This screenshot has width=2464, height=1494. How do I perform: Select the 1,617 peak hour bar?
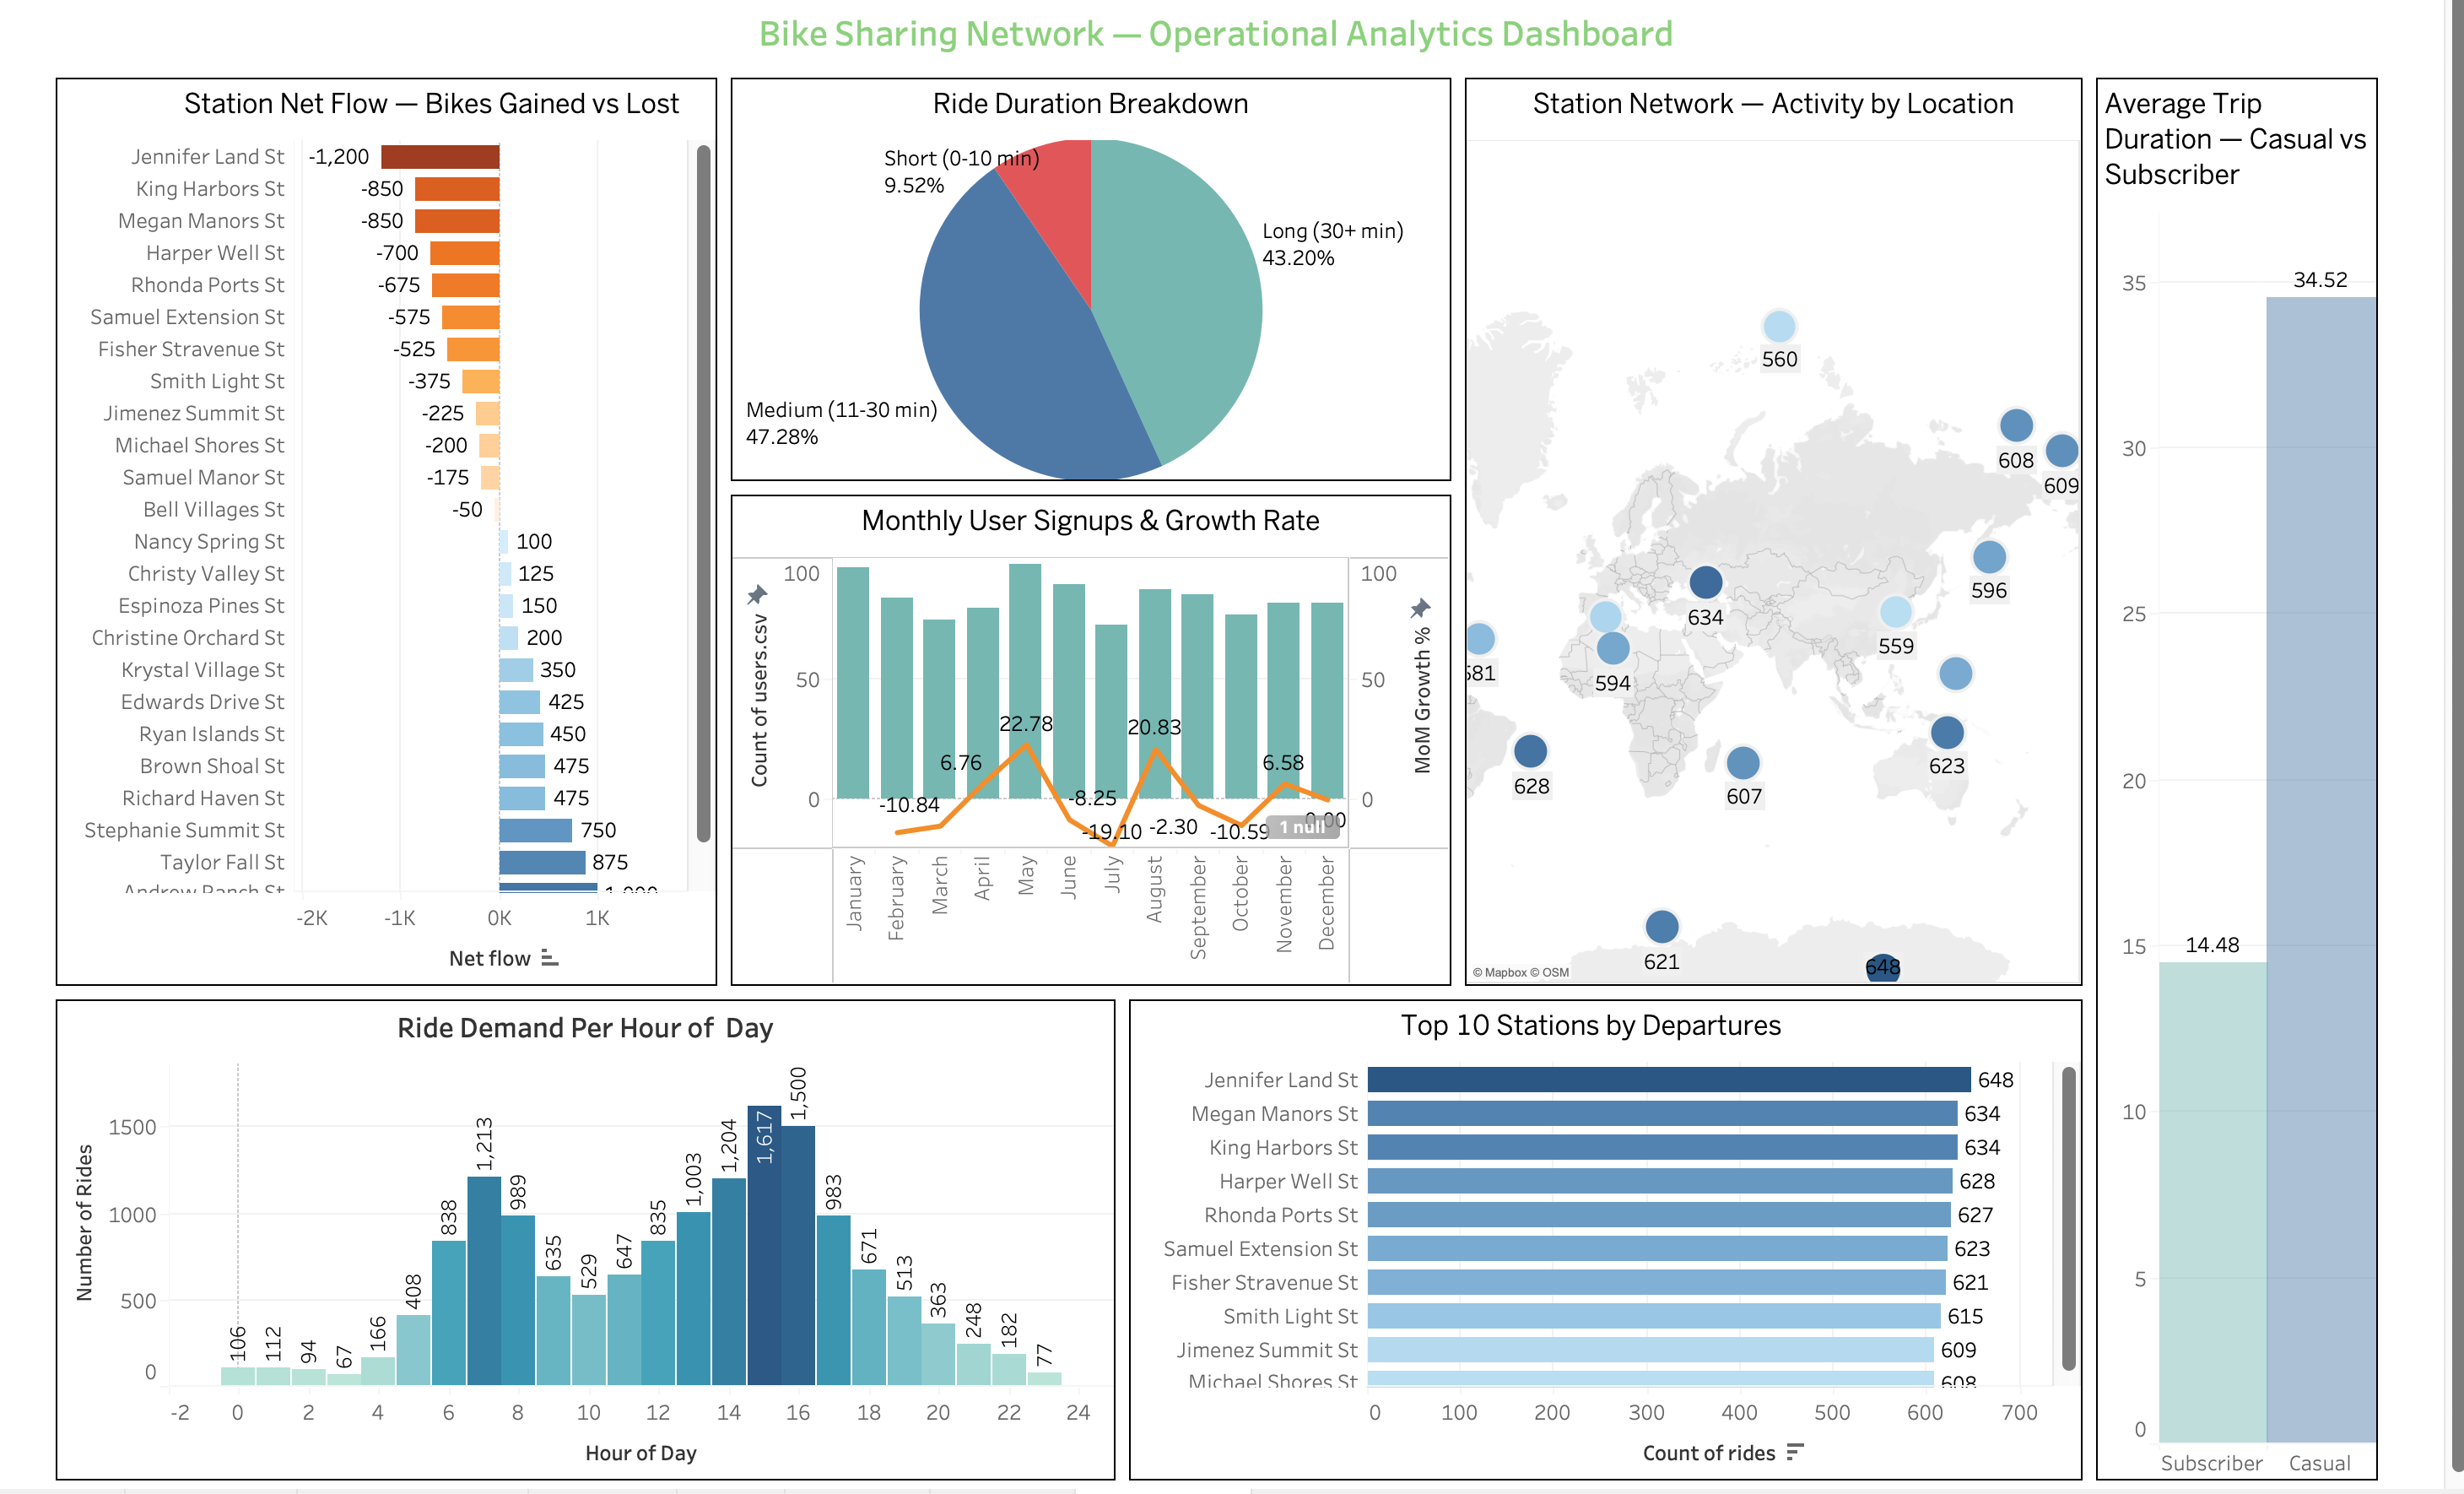pos(764,1245)
